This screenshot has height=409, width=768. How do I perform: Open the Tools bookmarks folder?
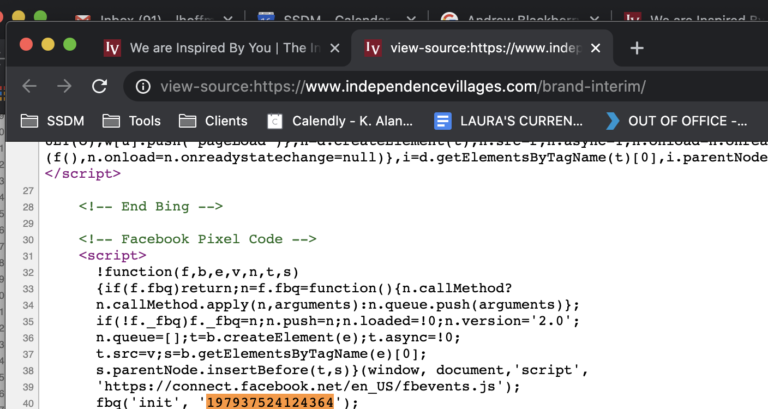pyautogui.click(x=131, y=121)
